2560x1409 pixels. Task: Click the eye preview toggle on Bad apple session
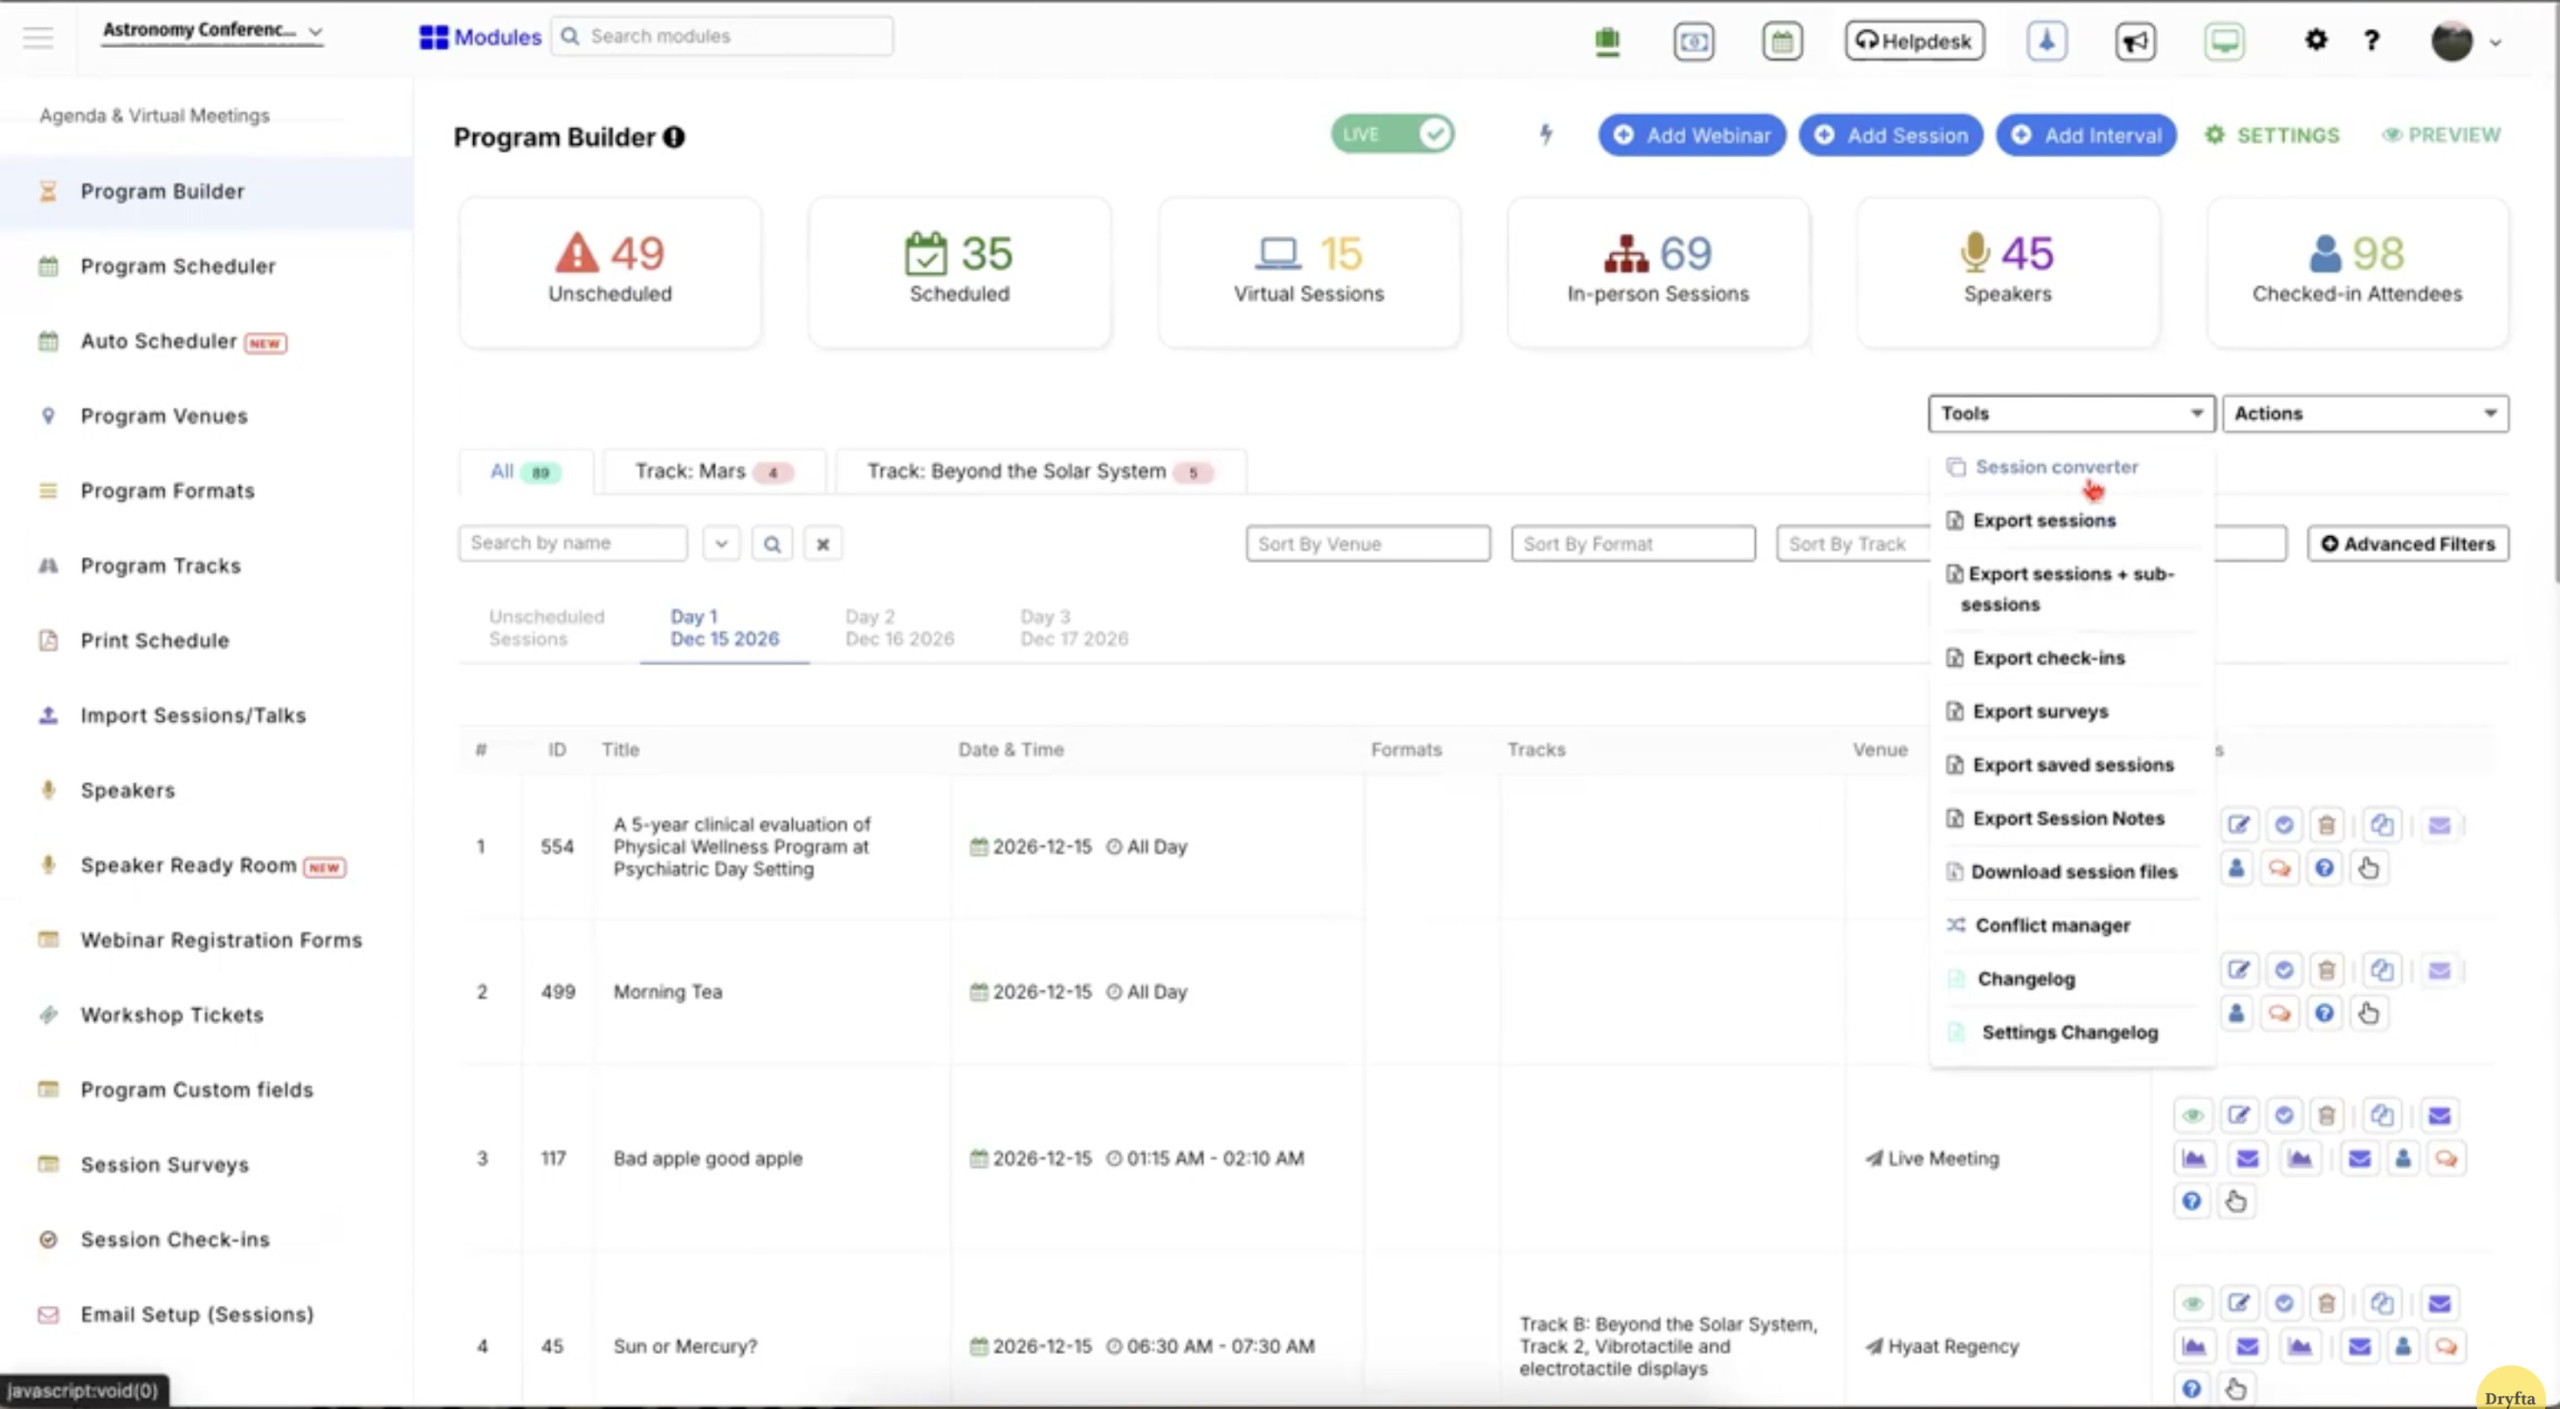2194,1115
